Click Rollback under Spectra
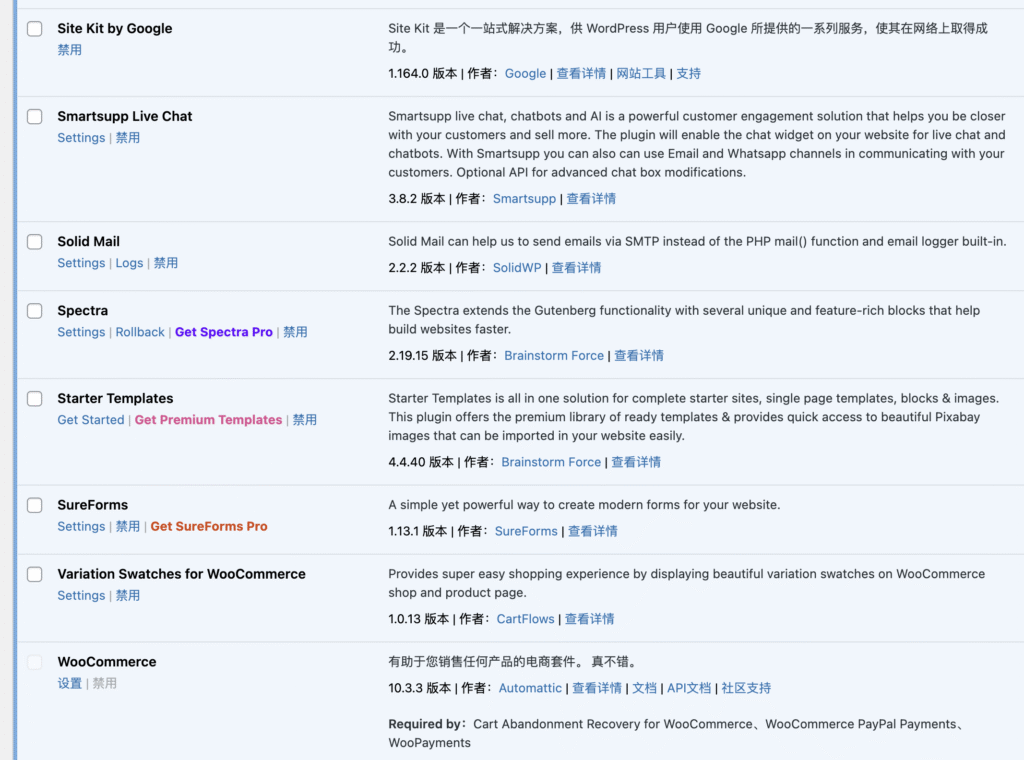This screenshot has height=760, width=1024. (x=140, y=332)
